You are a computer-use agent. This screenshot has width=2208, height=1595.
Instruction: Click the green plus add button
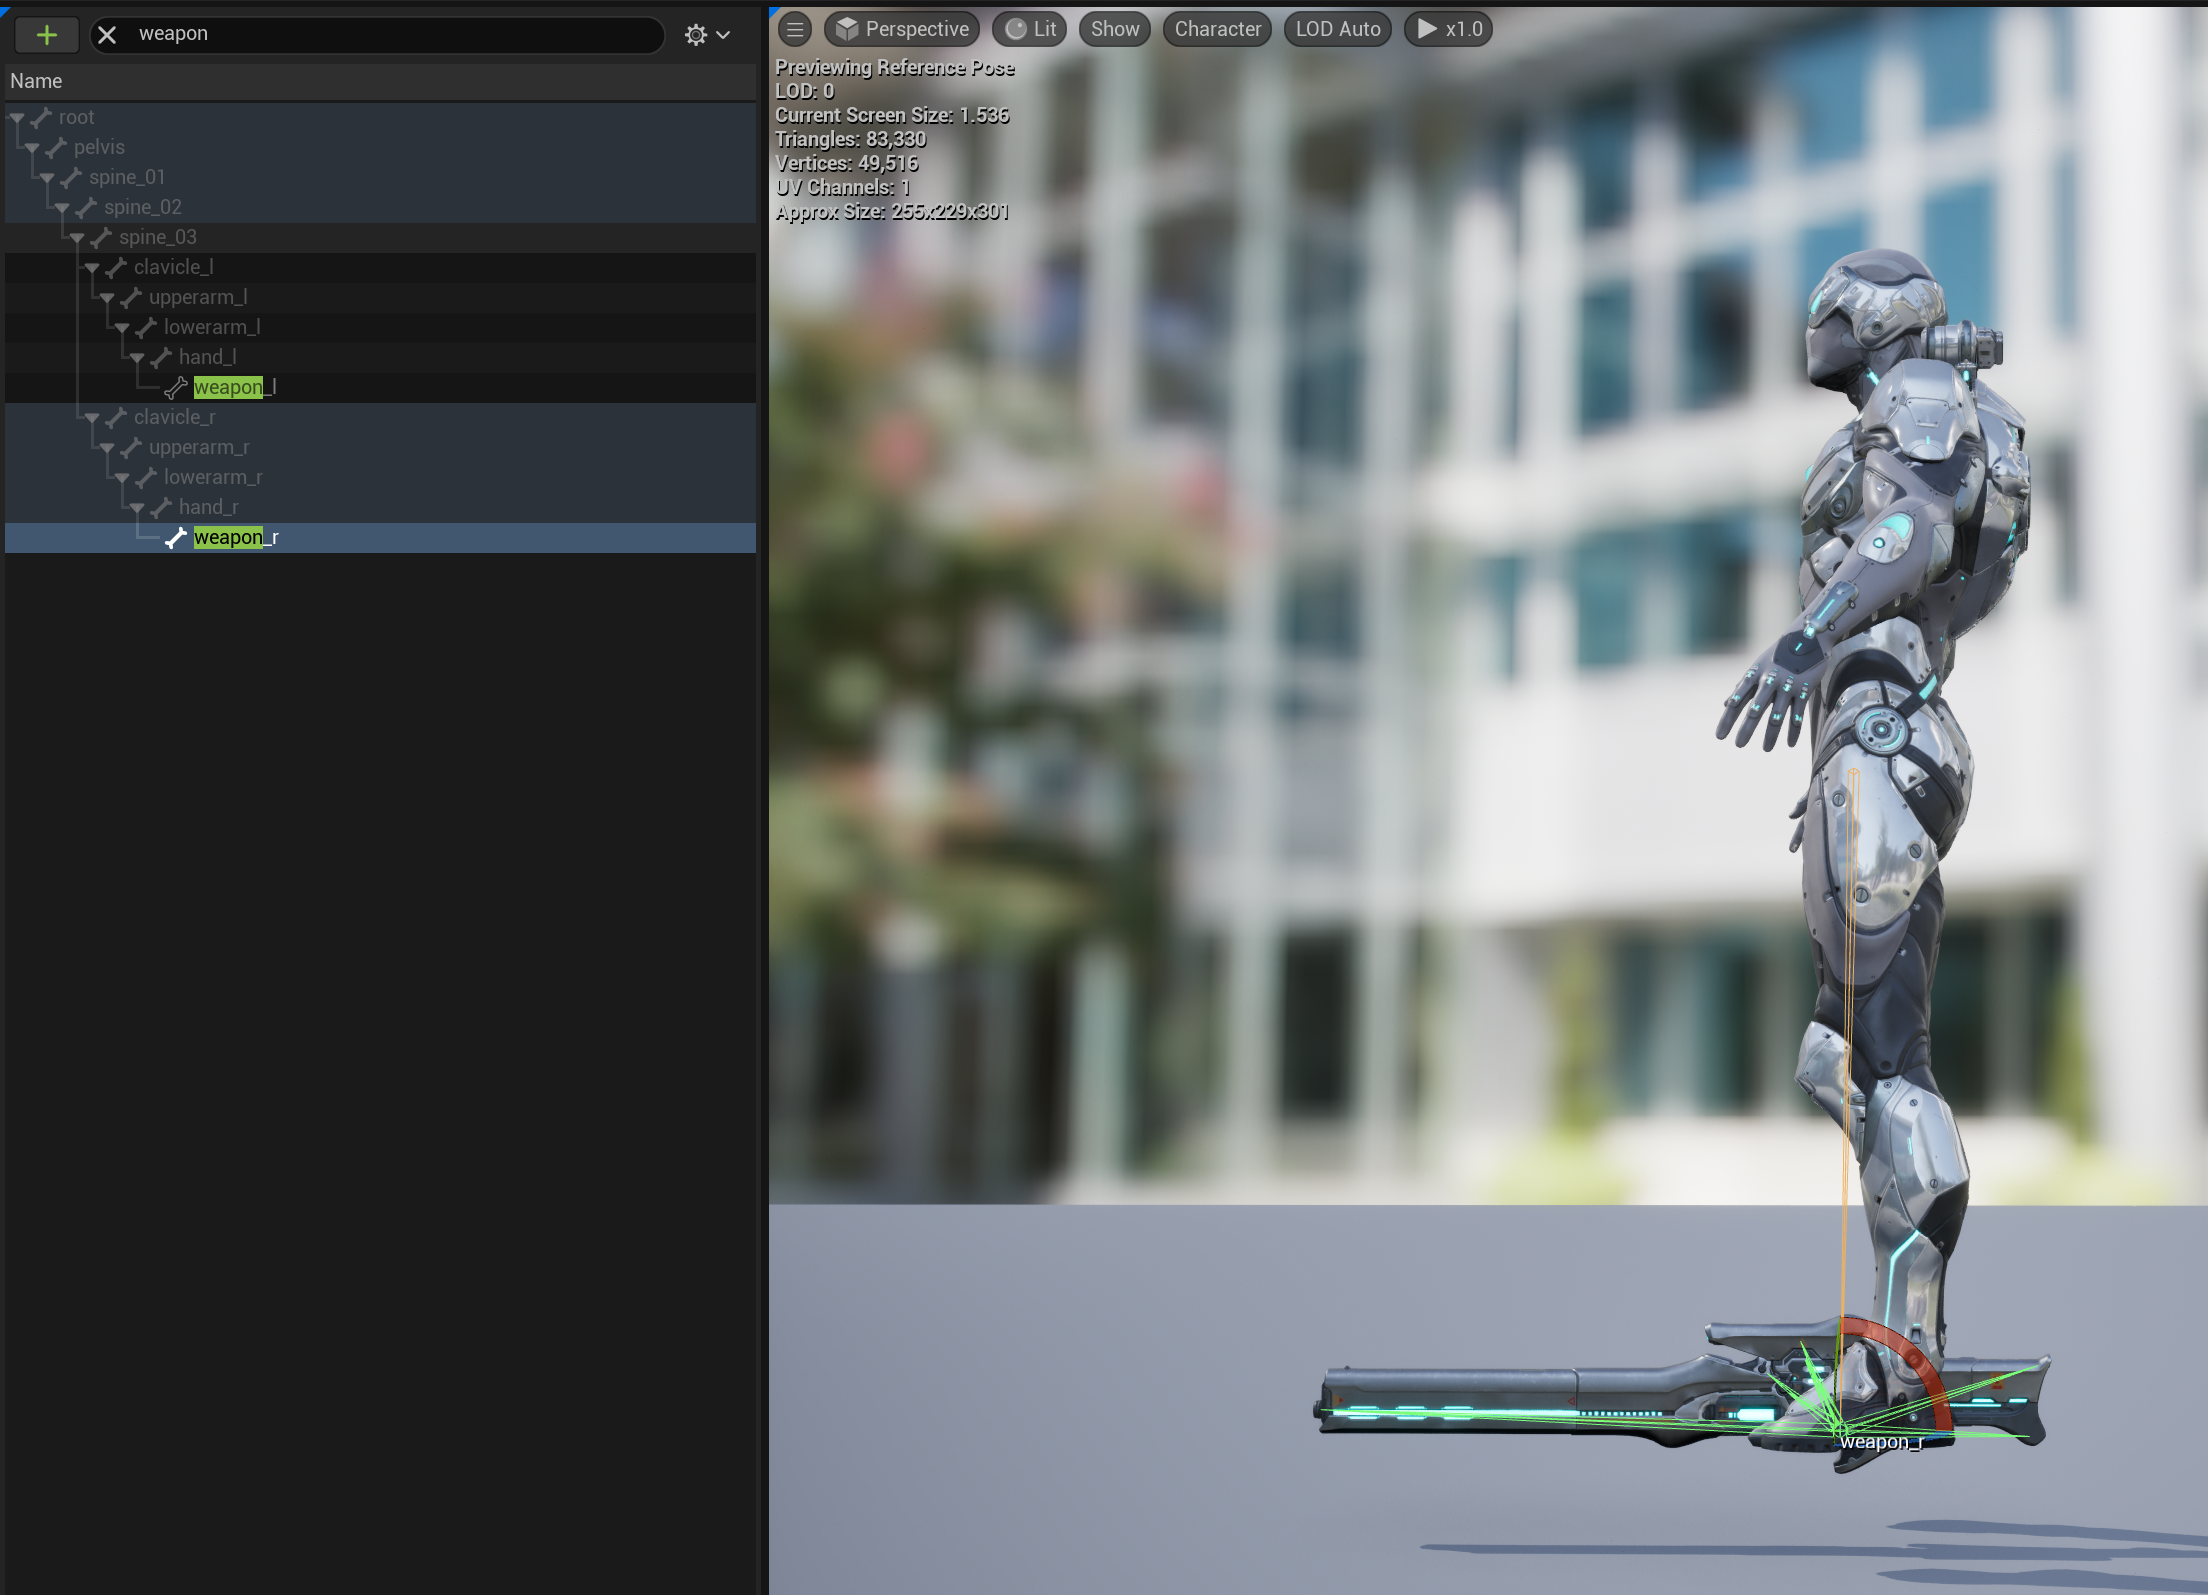[x=46, y=35]
